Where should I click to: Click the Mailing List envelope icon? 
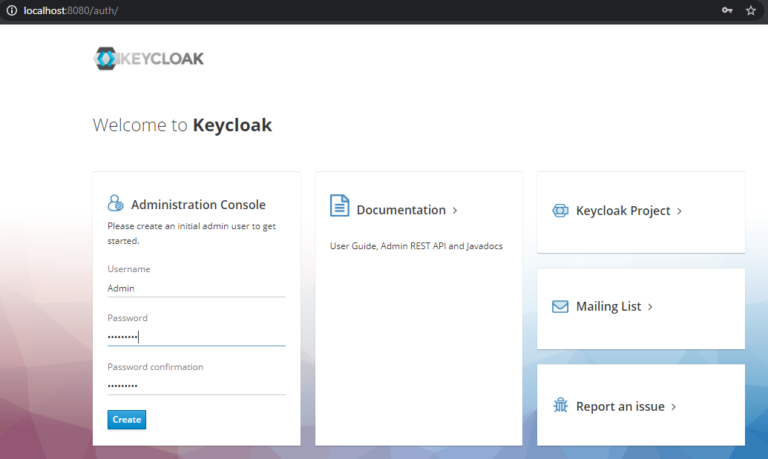coord(560,307)
